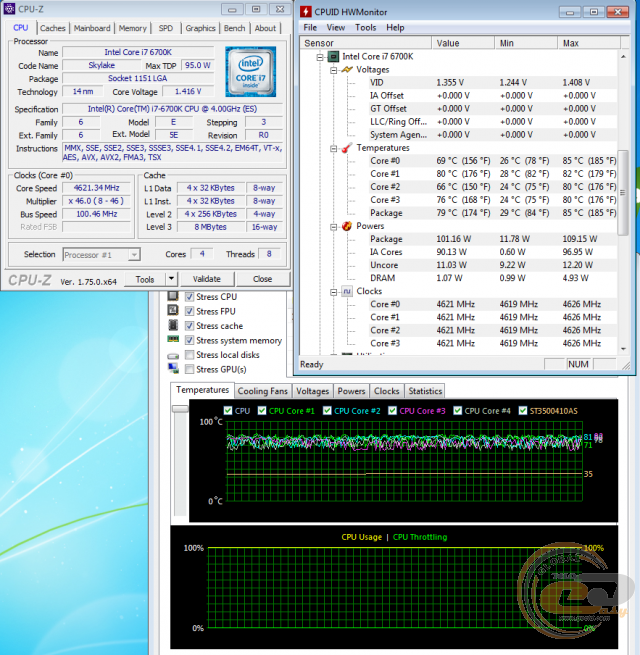Image resolution: width=640 pixels, height=655 pixels.
Task: Open the File menu in HWMonitor
Action: 310,28
